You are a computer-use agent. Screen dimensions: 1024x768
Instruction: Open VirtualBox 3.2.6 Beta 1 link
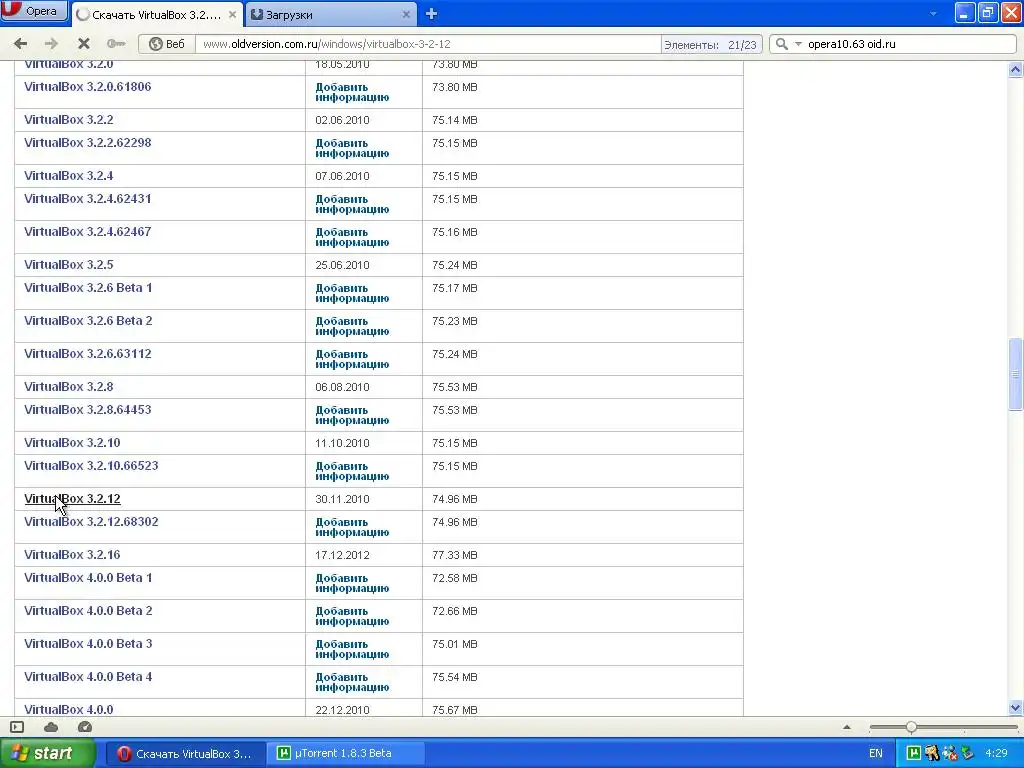88,287
